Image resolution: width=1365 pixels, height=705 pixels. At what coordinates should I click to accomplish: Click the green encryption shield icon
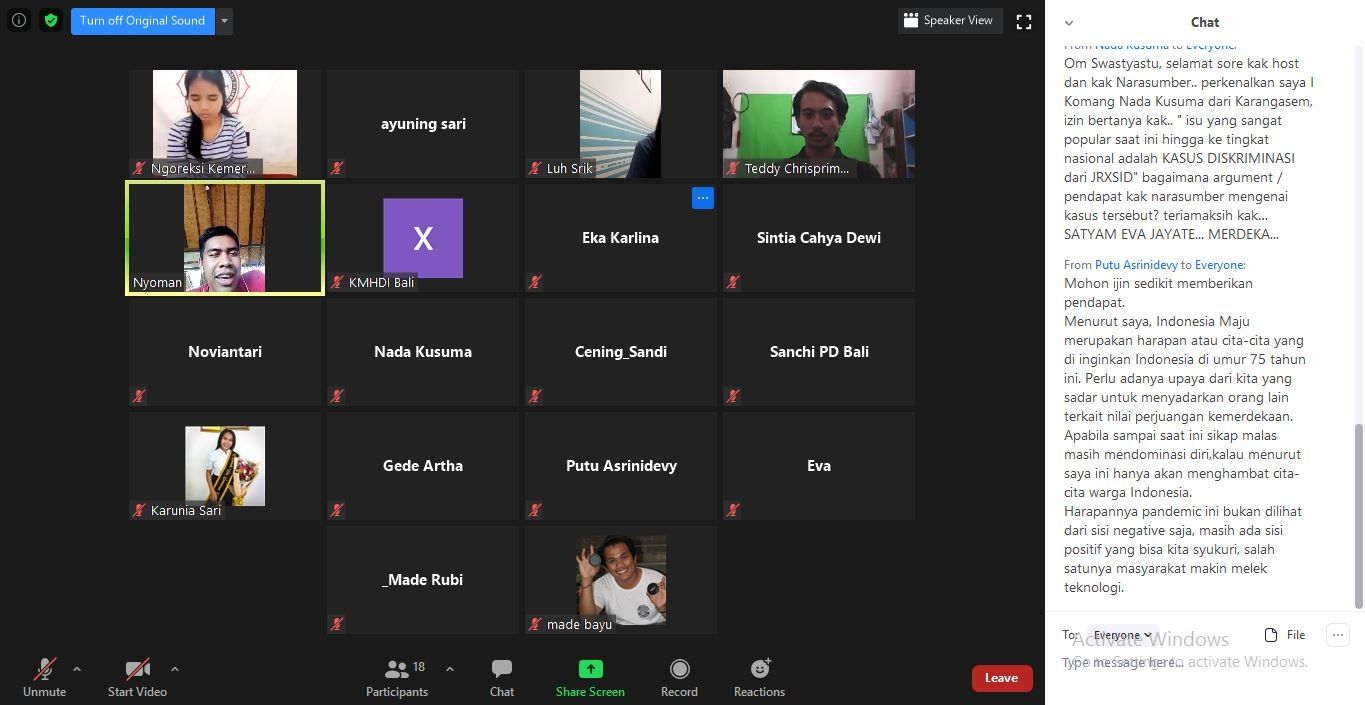50,20
